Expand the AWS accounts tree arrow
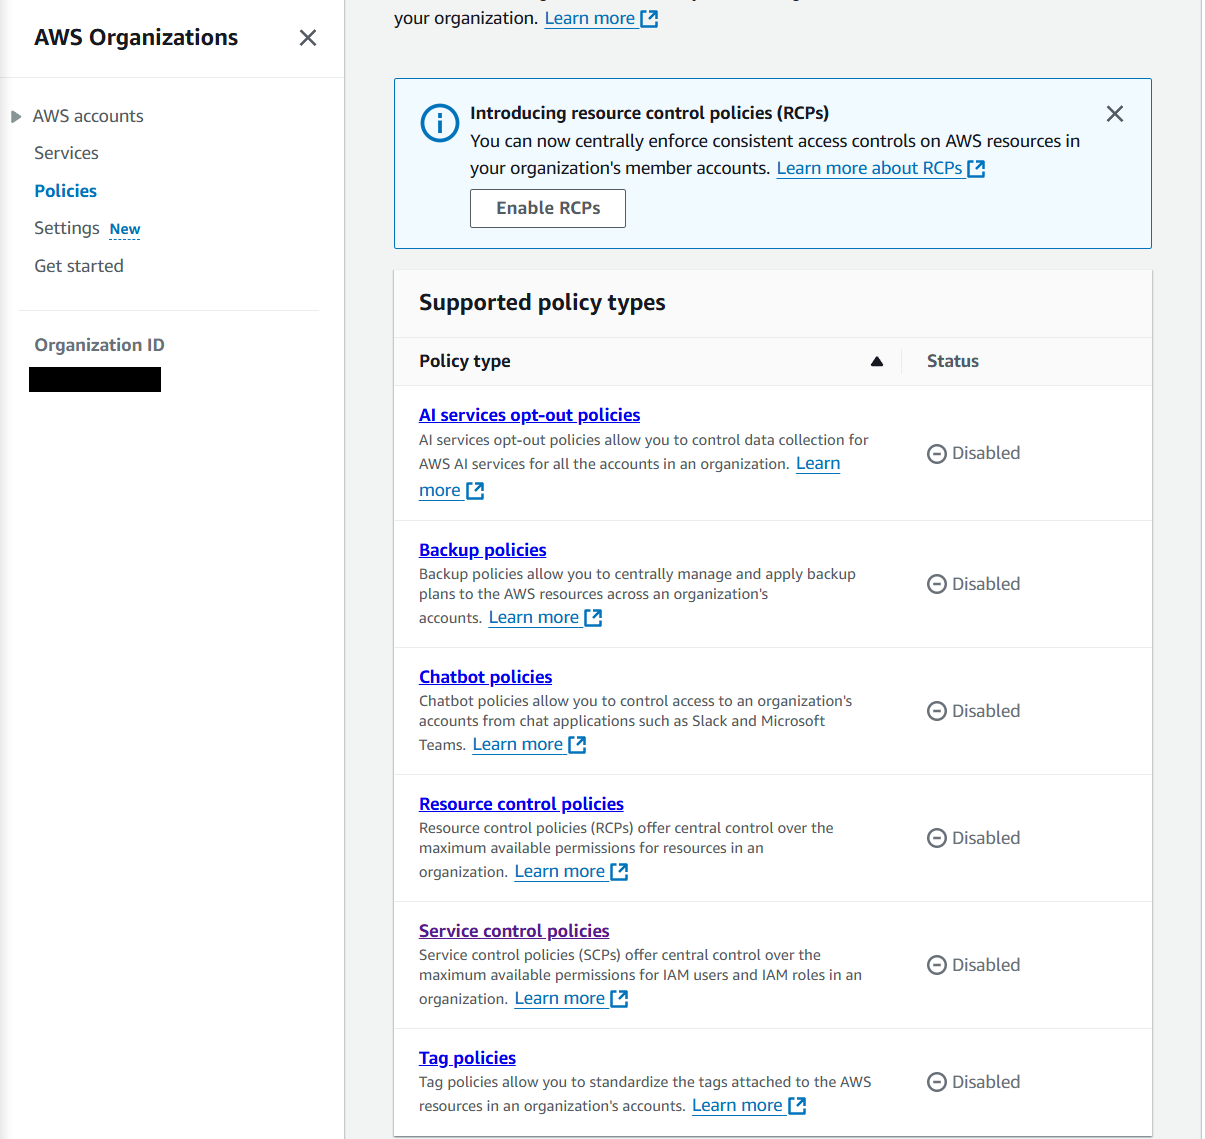 (16, 117)
